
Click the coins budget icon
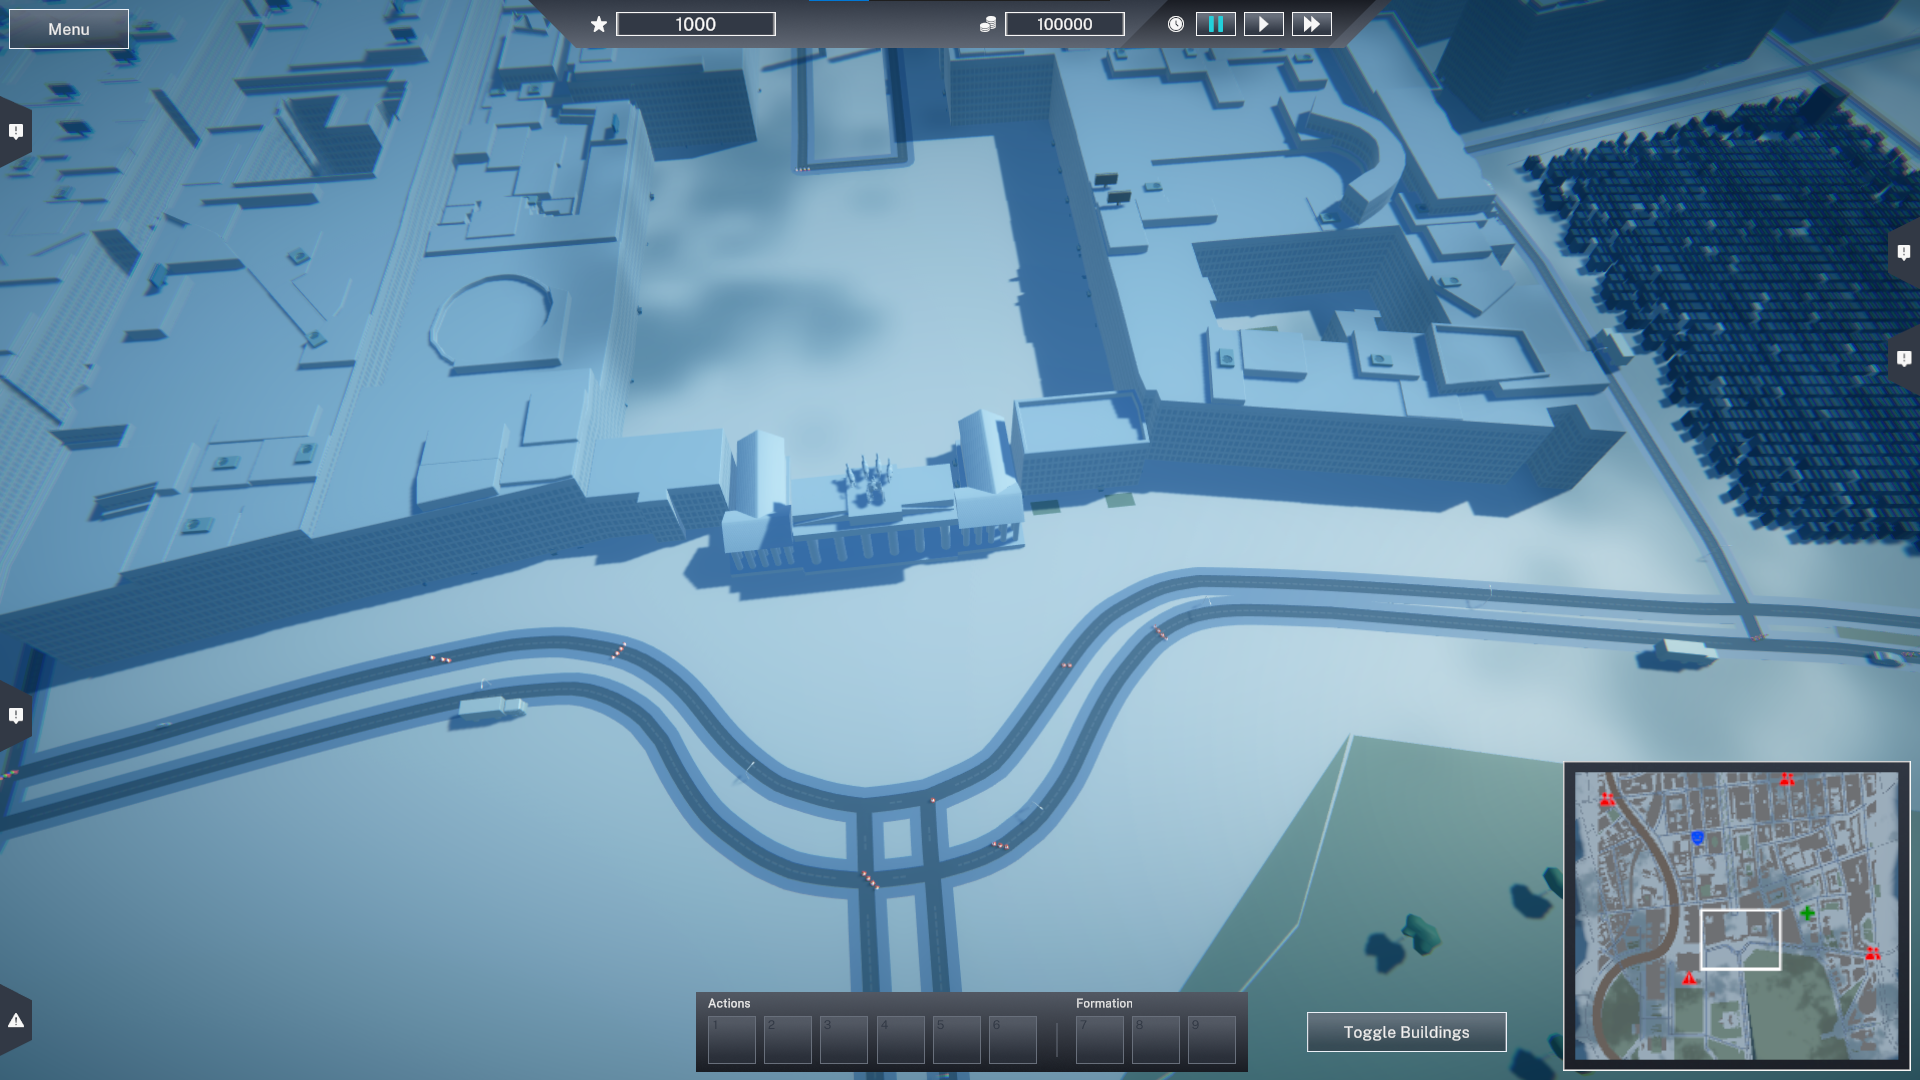[x=987, y=24]
